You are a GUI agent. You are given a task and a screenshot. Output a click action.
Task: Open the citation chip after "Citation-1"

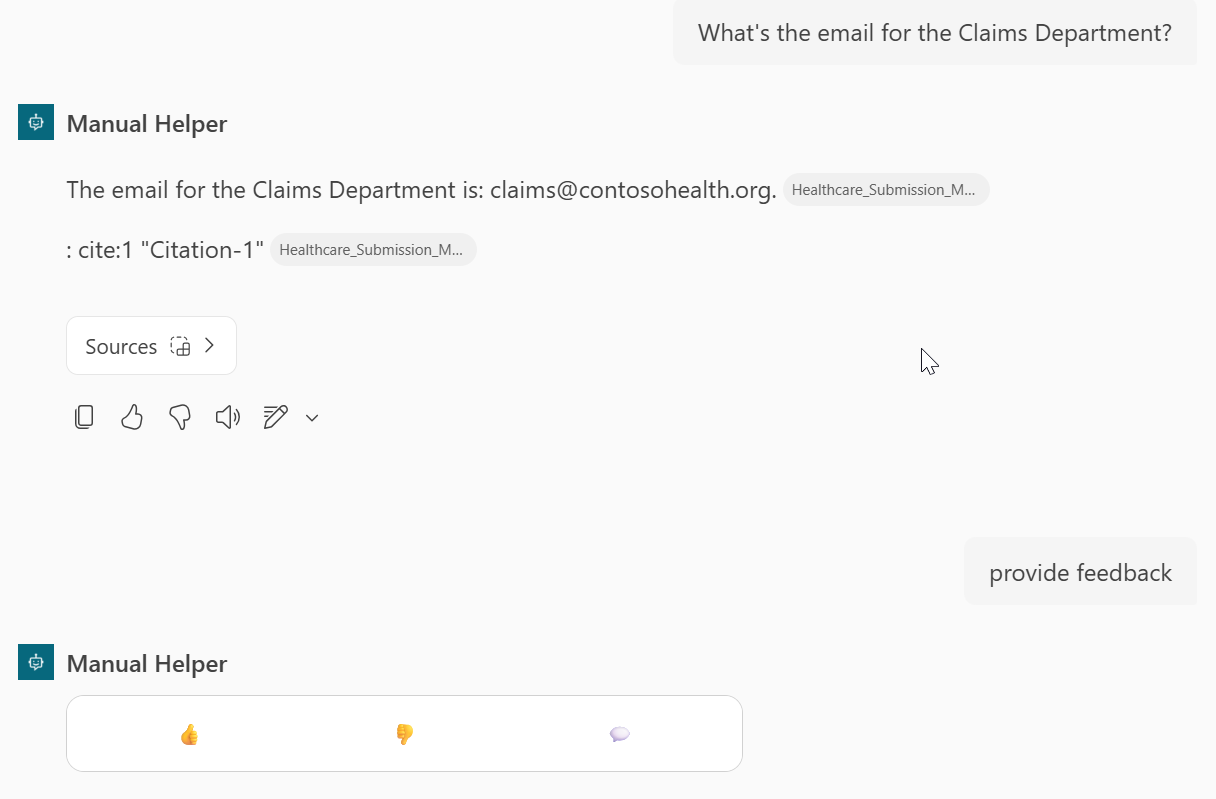(x=372, y=250)
